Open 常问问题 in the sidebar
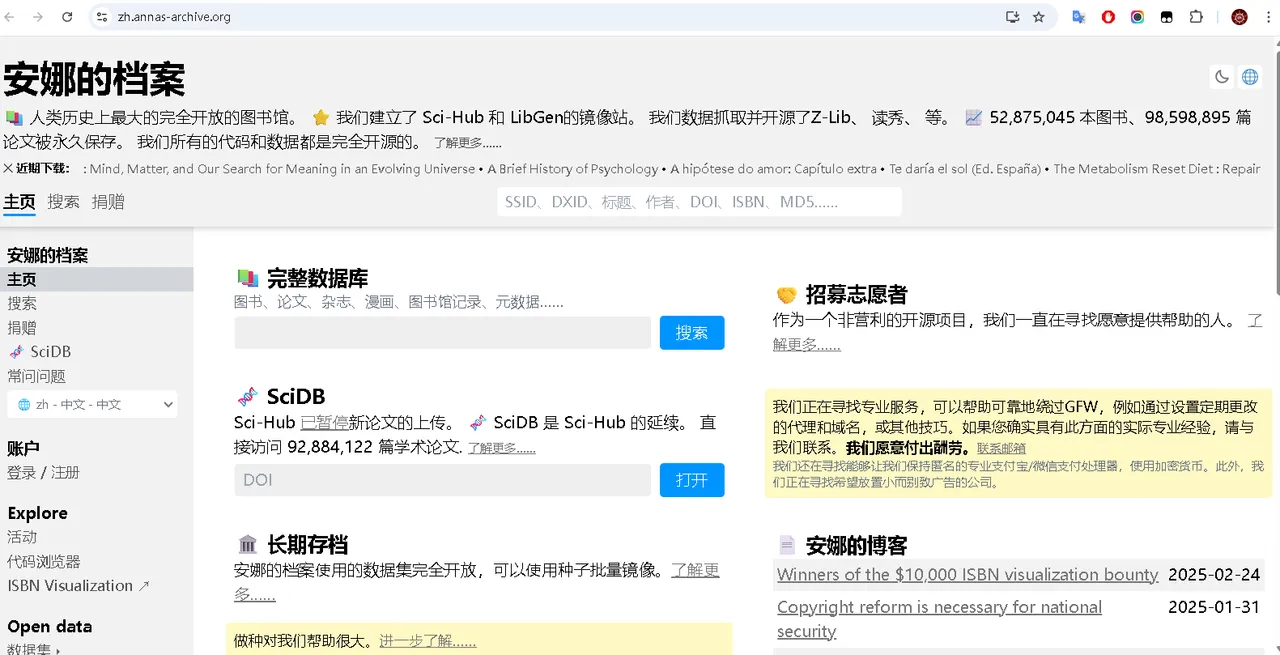Viewport: 1280px width, 655px height. tap(36, 376)
